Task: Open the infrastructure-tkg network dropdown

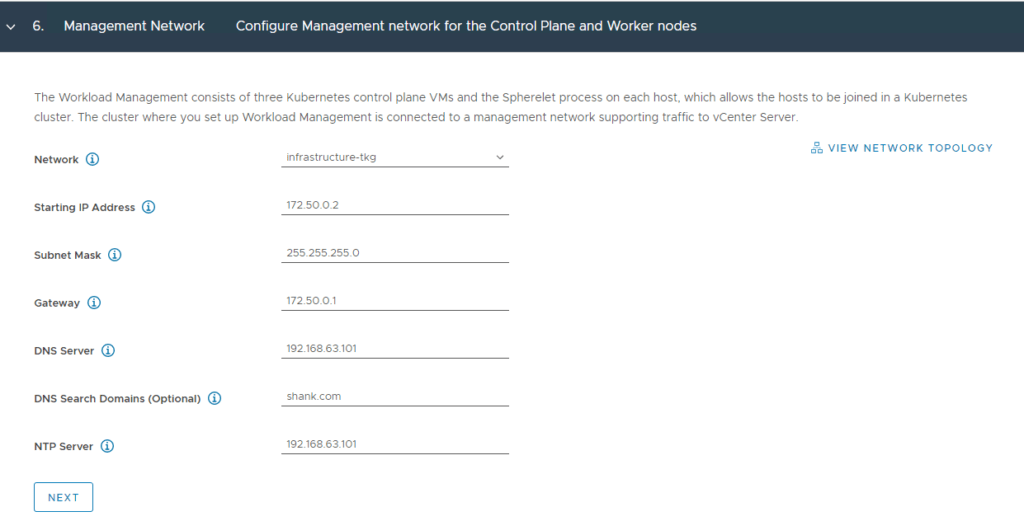Action: (x=394, y=157)
